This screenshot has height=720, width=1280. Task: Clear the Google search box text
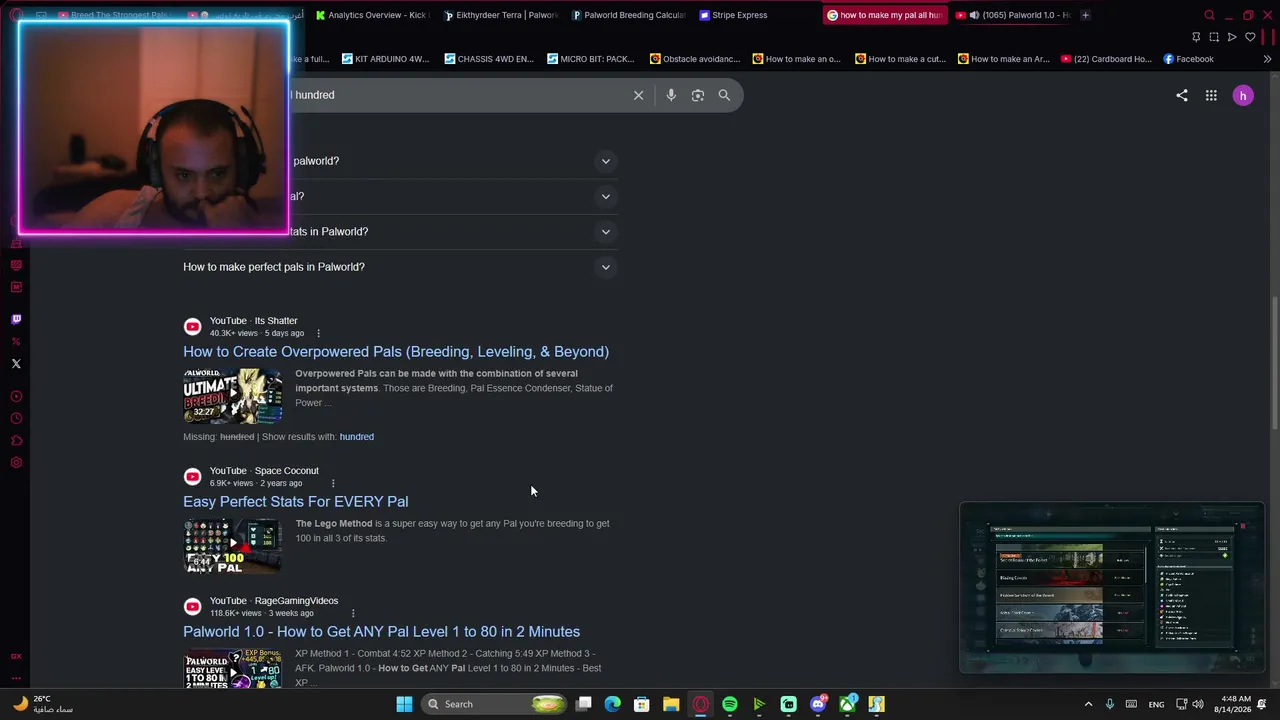(638, 95)
